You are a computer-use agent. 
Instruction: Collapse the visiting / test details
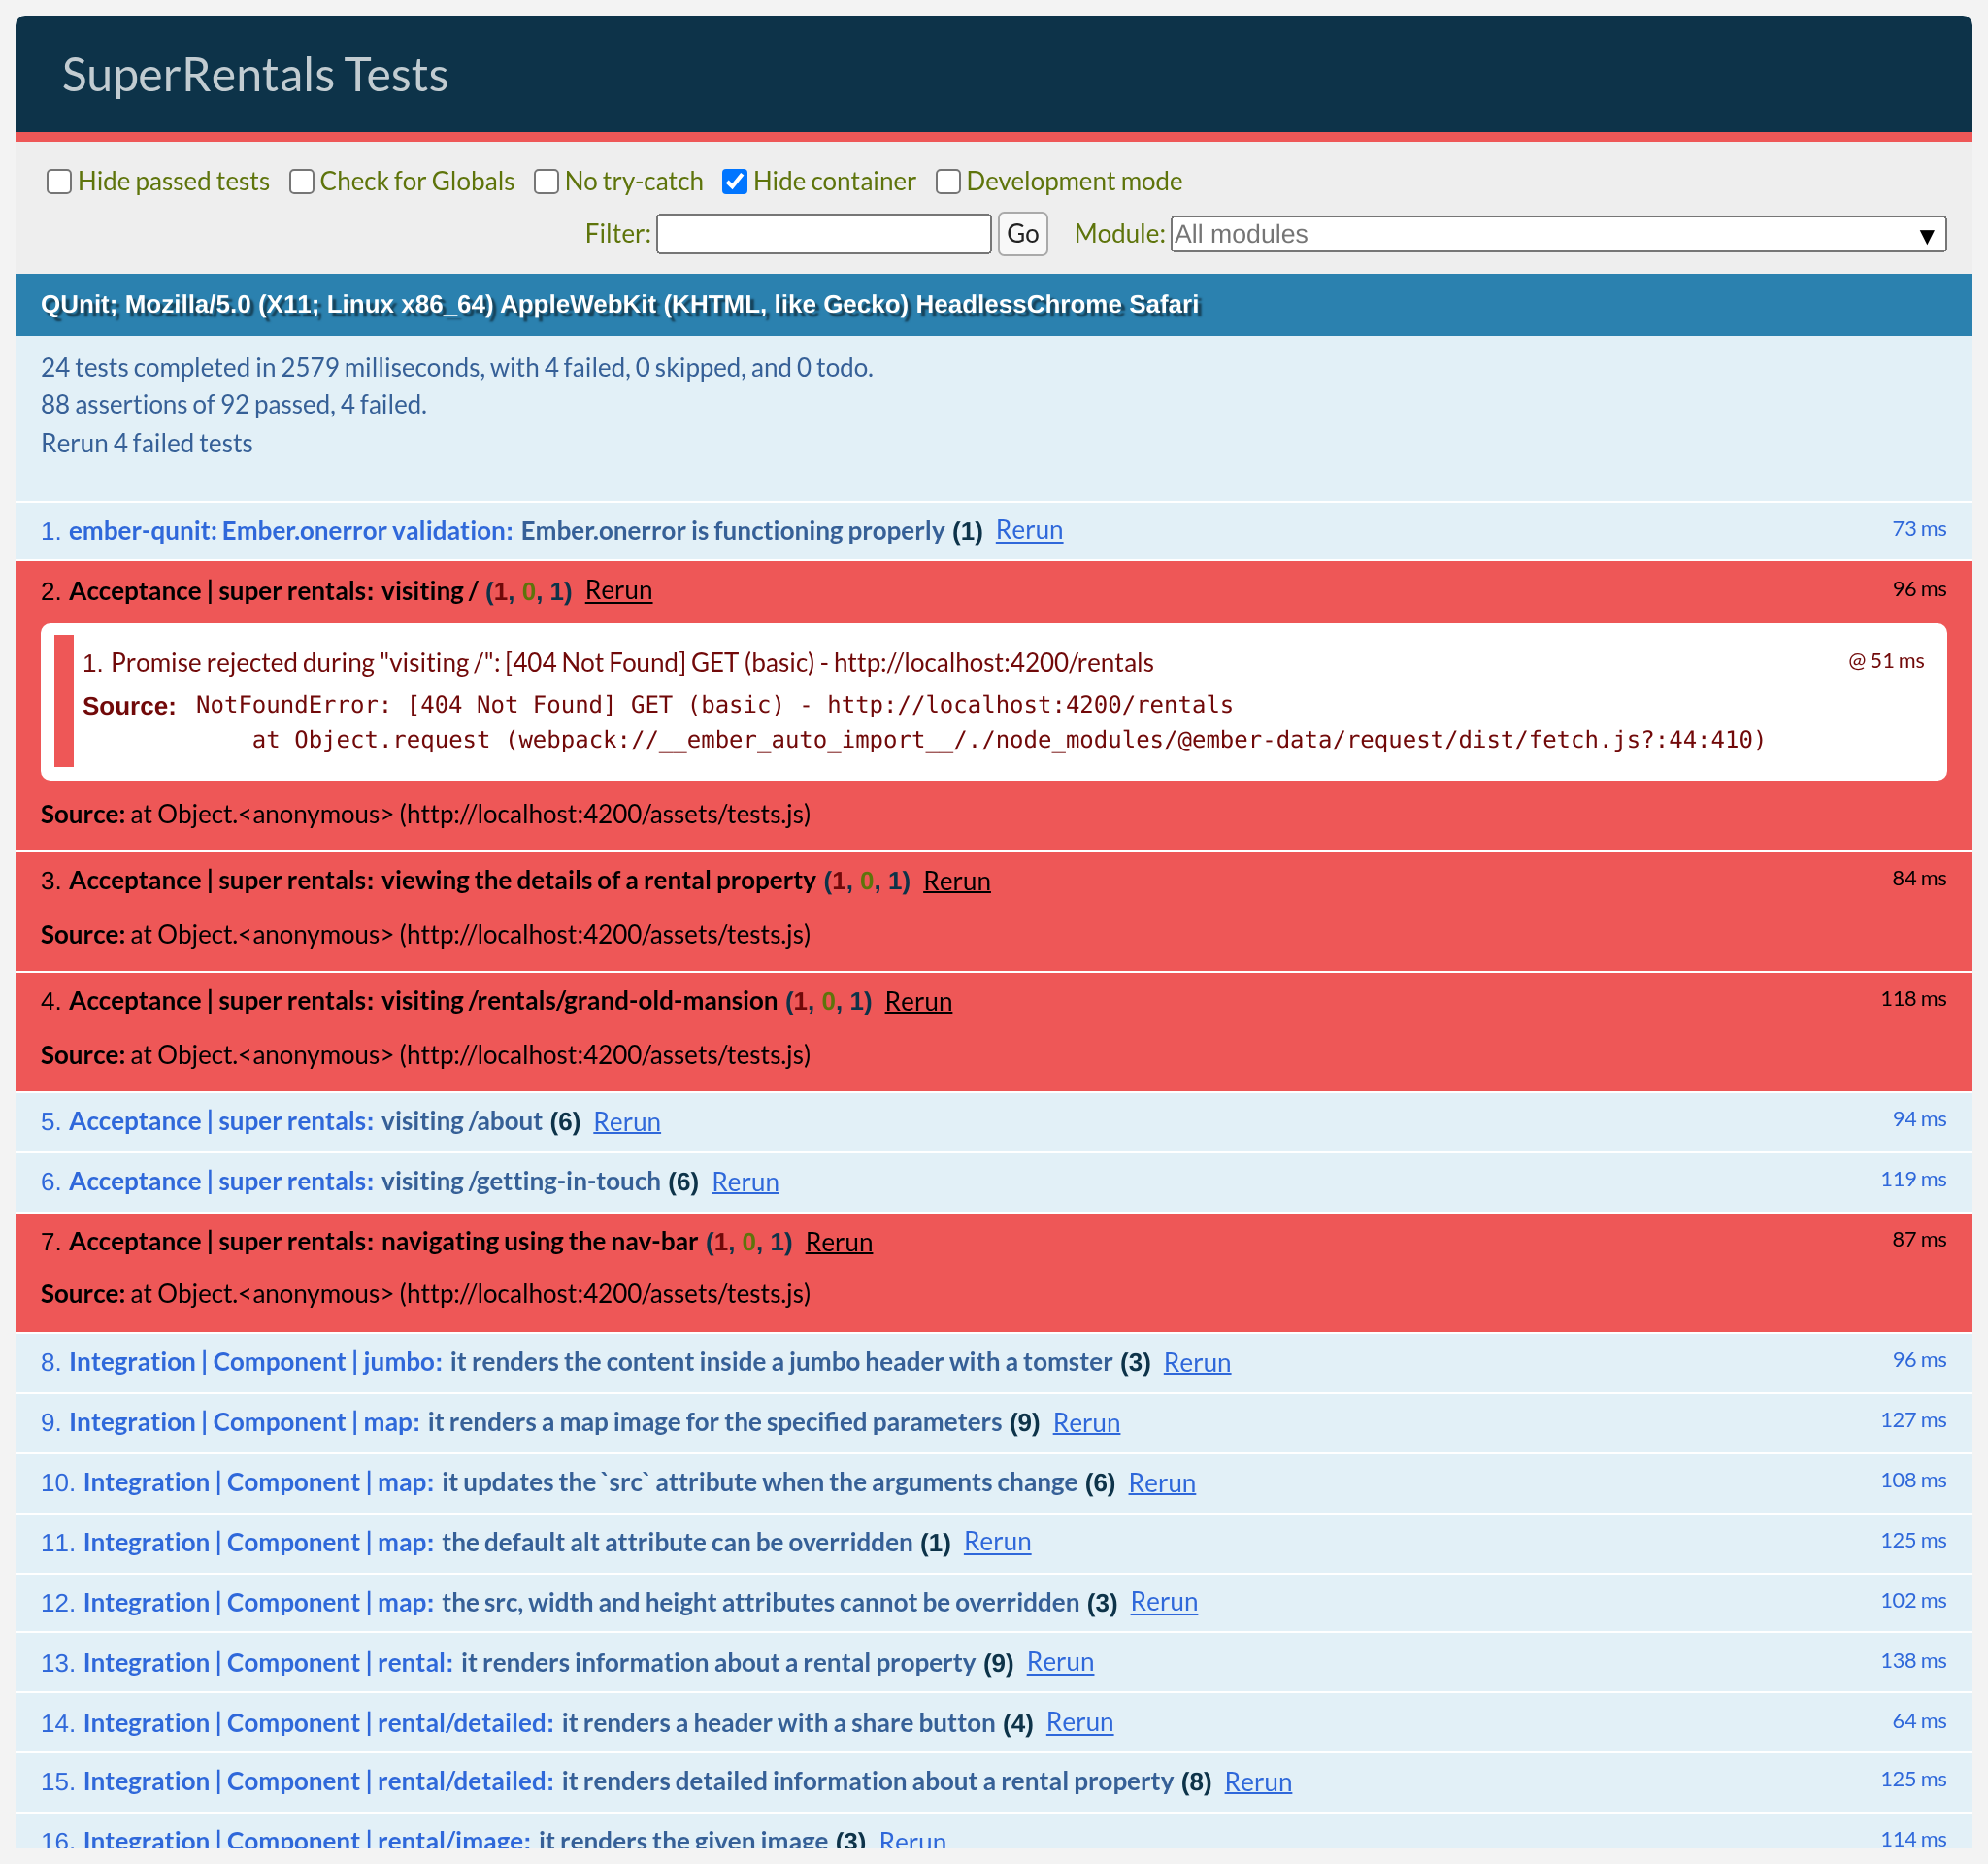[423, 591]
